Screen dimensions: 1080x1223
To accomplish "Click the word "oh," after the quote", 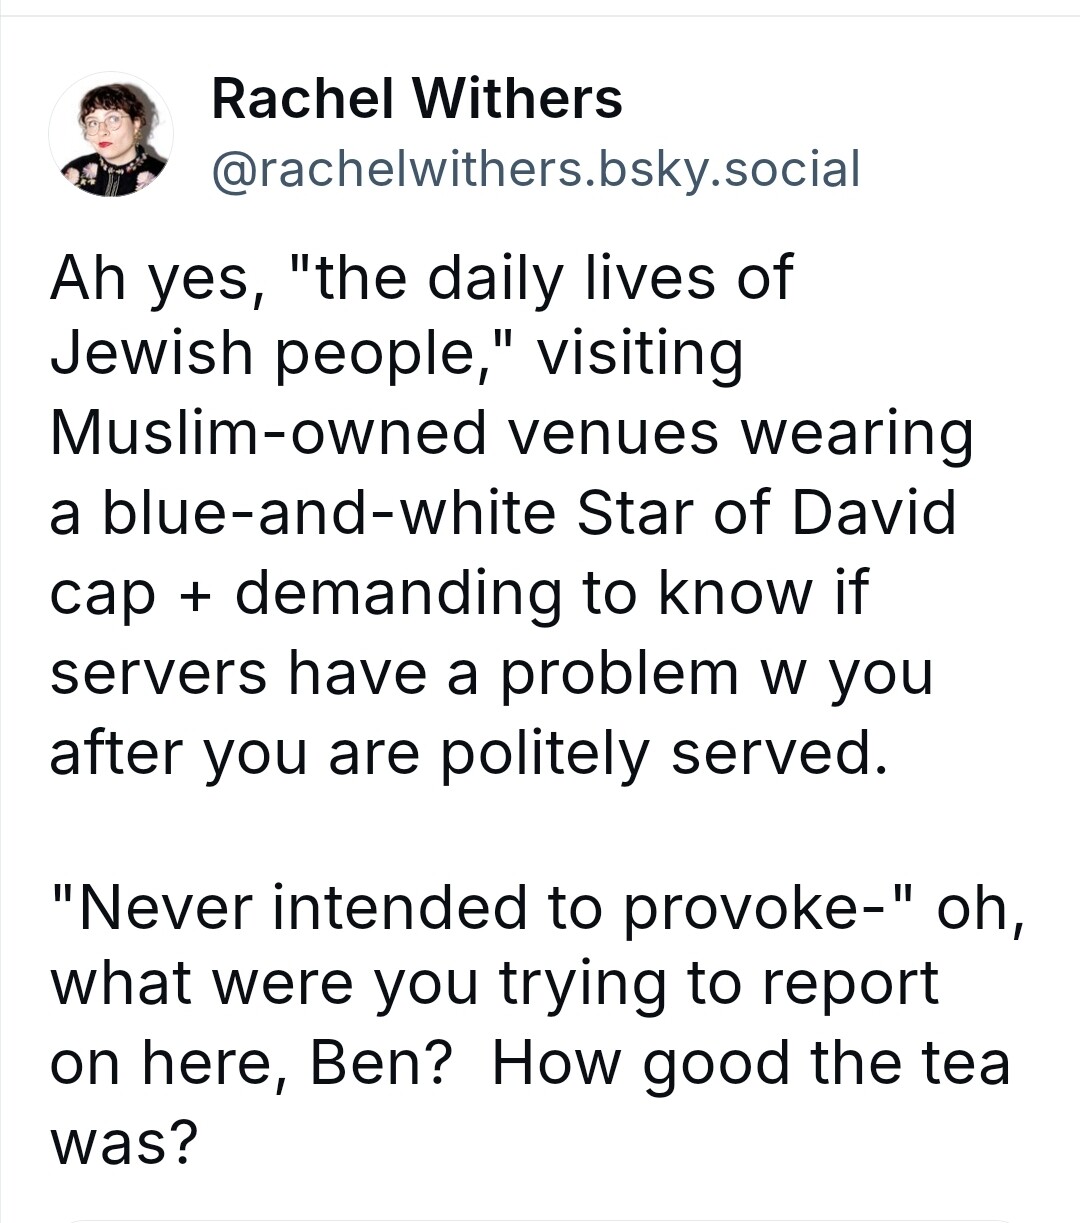I will (980, 907).
